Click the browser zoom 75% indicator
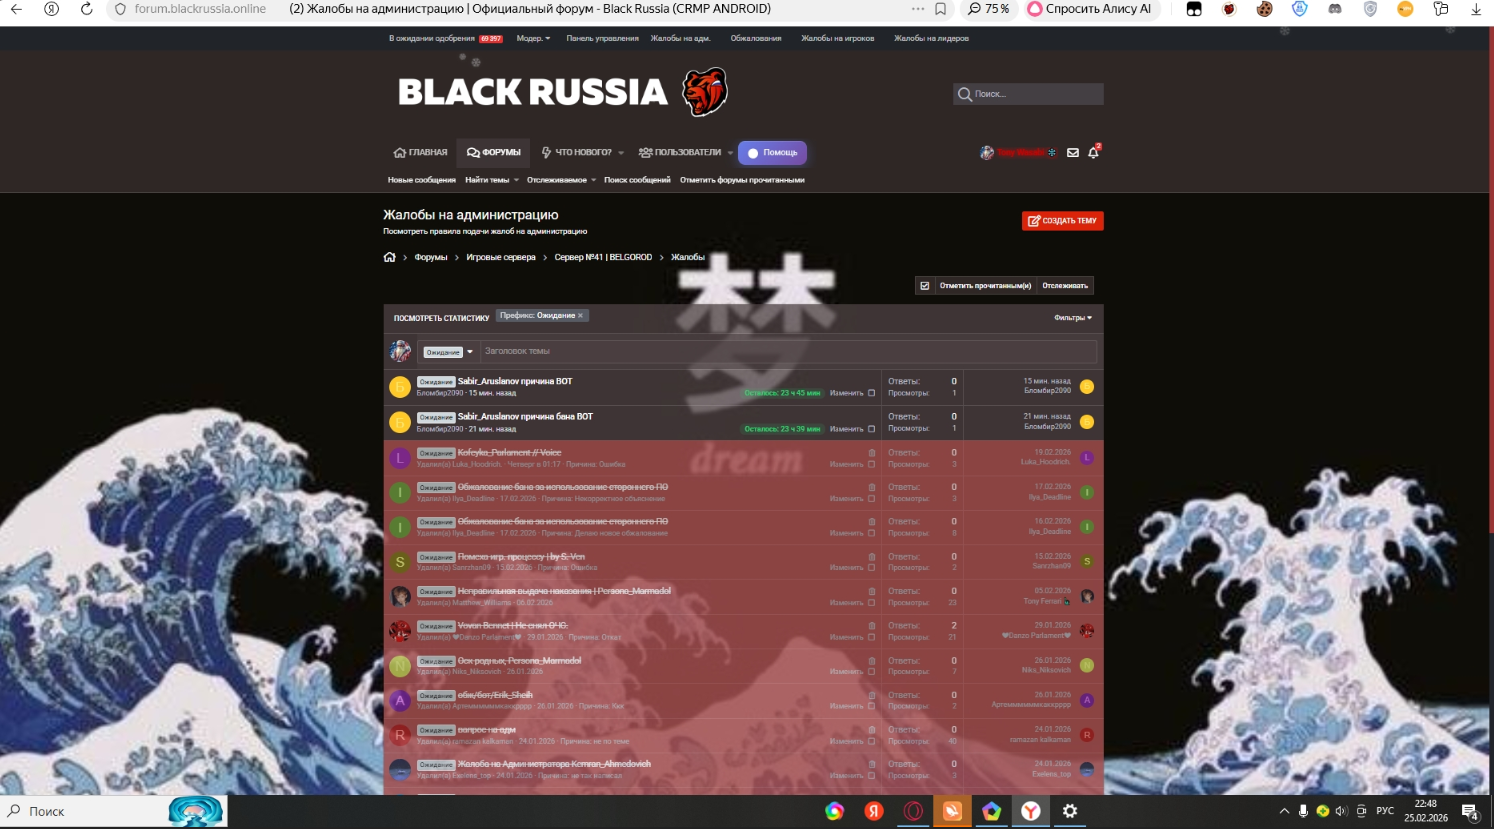Screen dimensions: 1494x829 988,9
